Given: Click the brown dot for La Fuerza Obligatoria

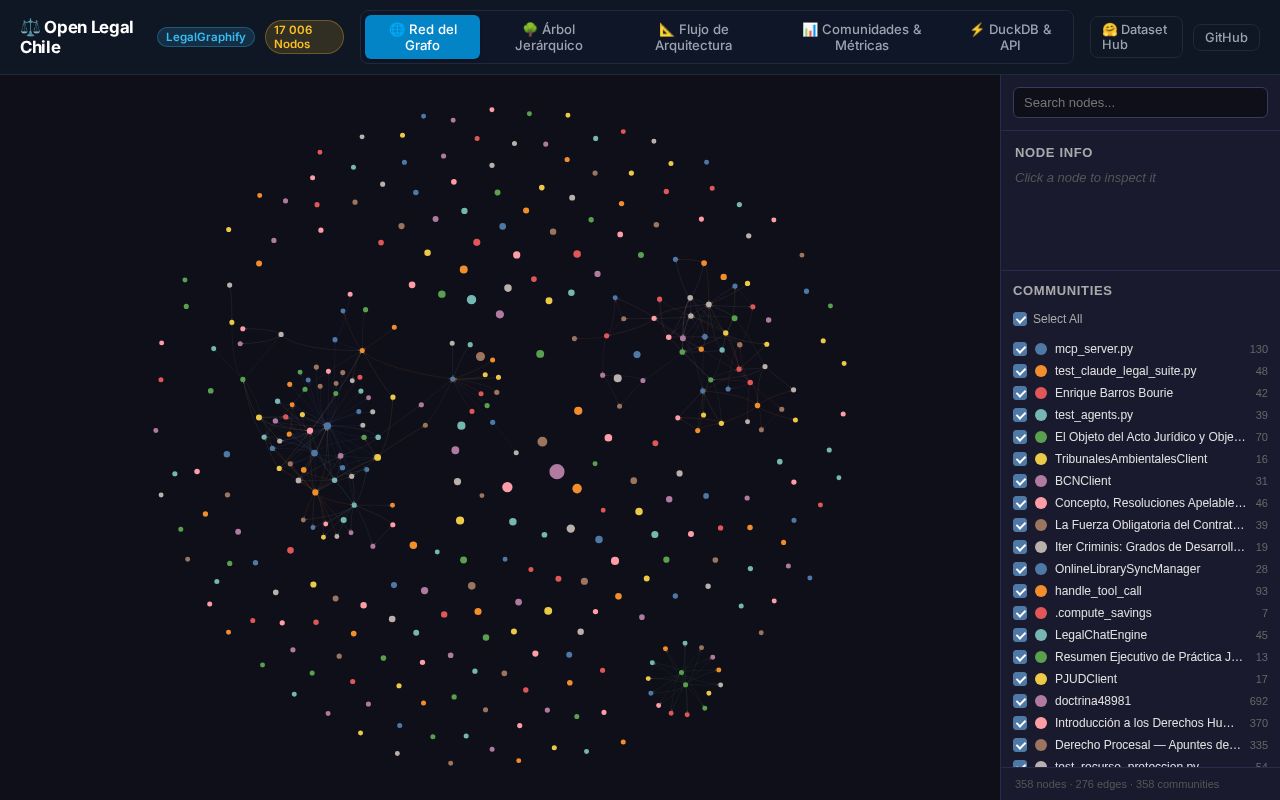Looking at the screenshot, I should pos(1041,525).
